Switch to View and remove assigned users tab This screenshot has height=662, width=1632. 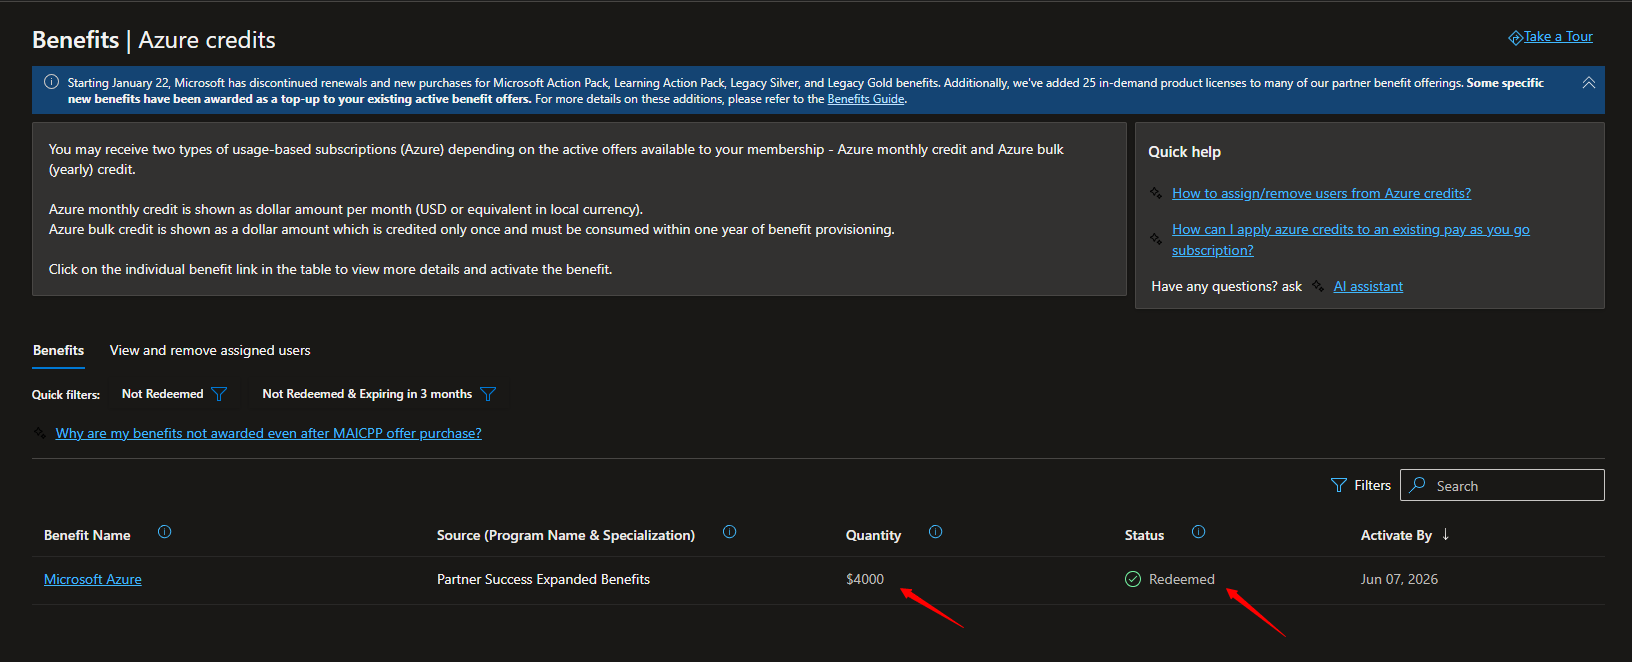(210, 350)
